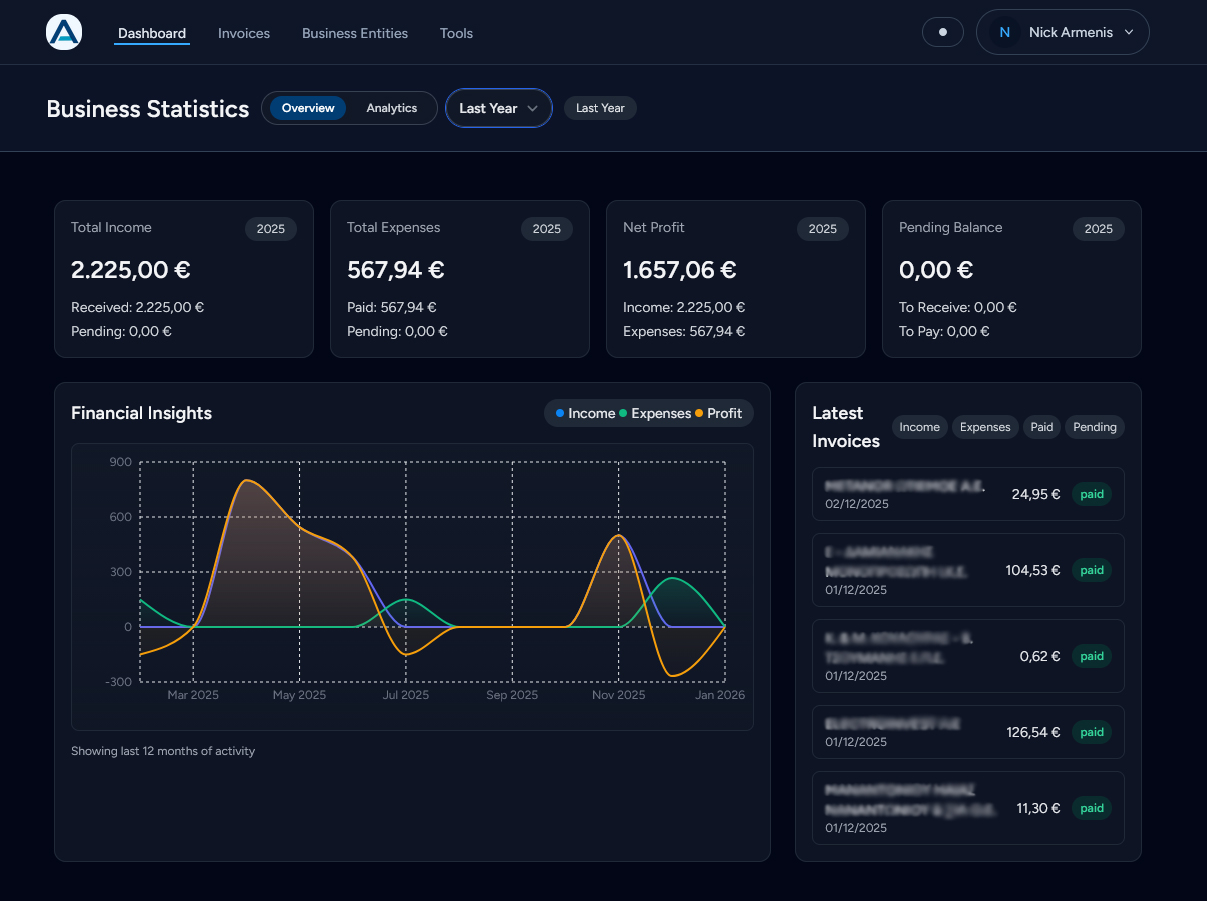Enable the Pending filter in Latest Invoices
The width and height of the screenshot is (1207, 901).
1094,427
